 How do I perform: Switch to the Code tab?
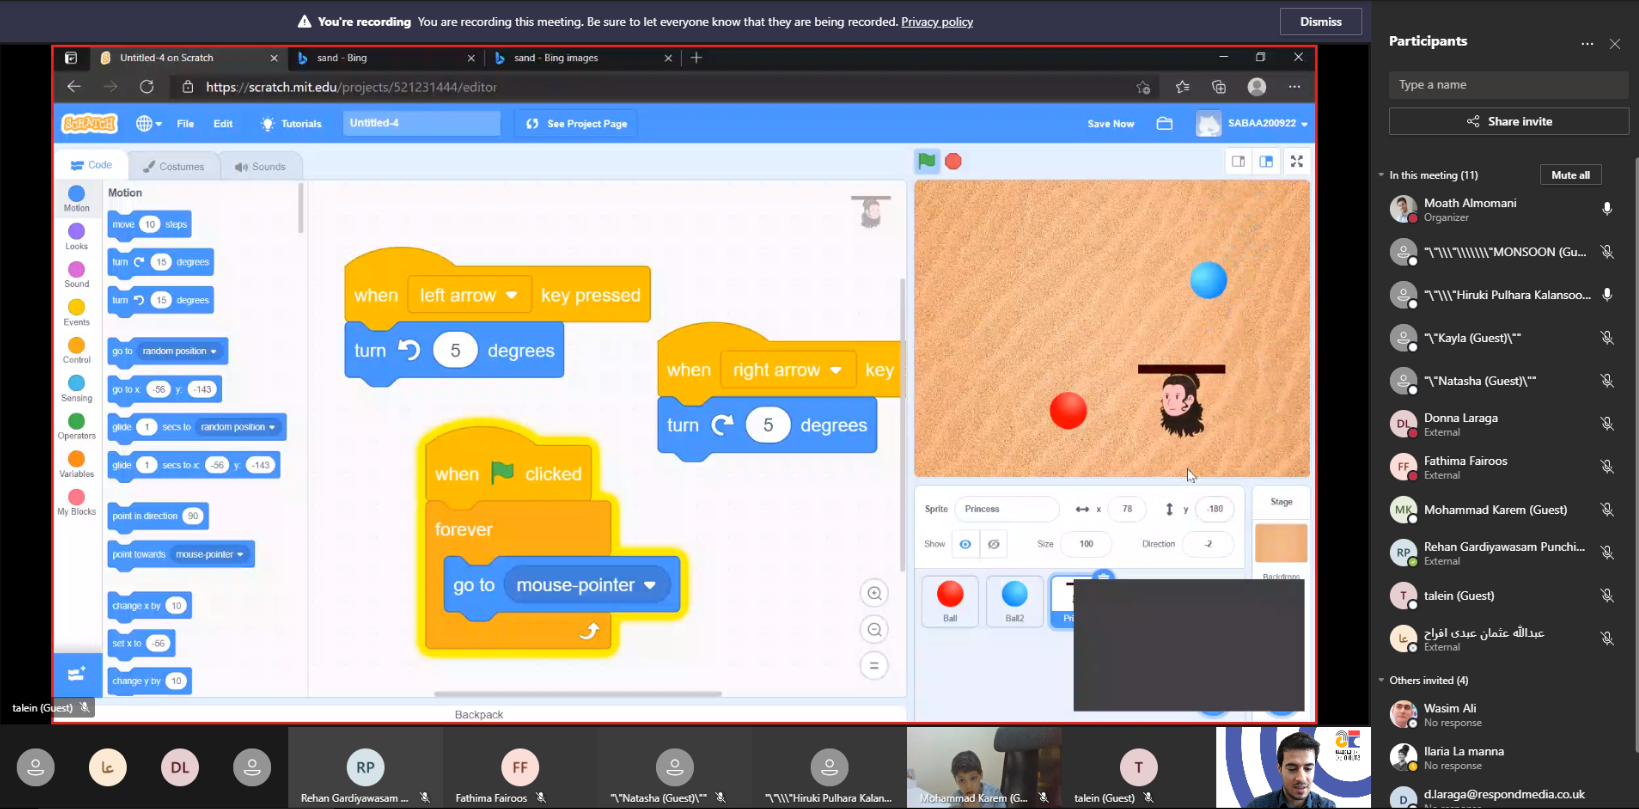91,165
